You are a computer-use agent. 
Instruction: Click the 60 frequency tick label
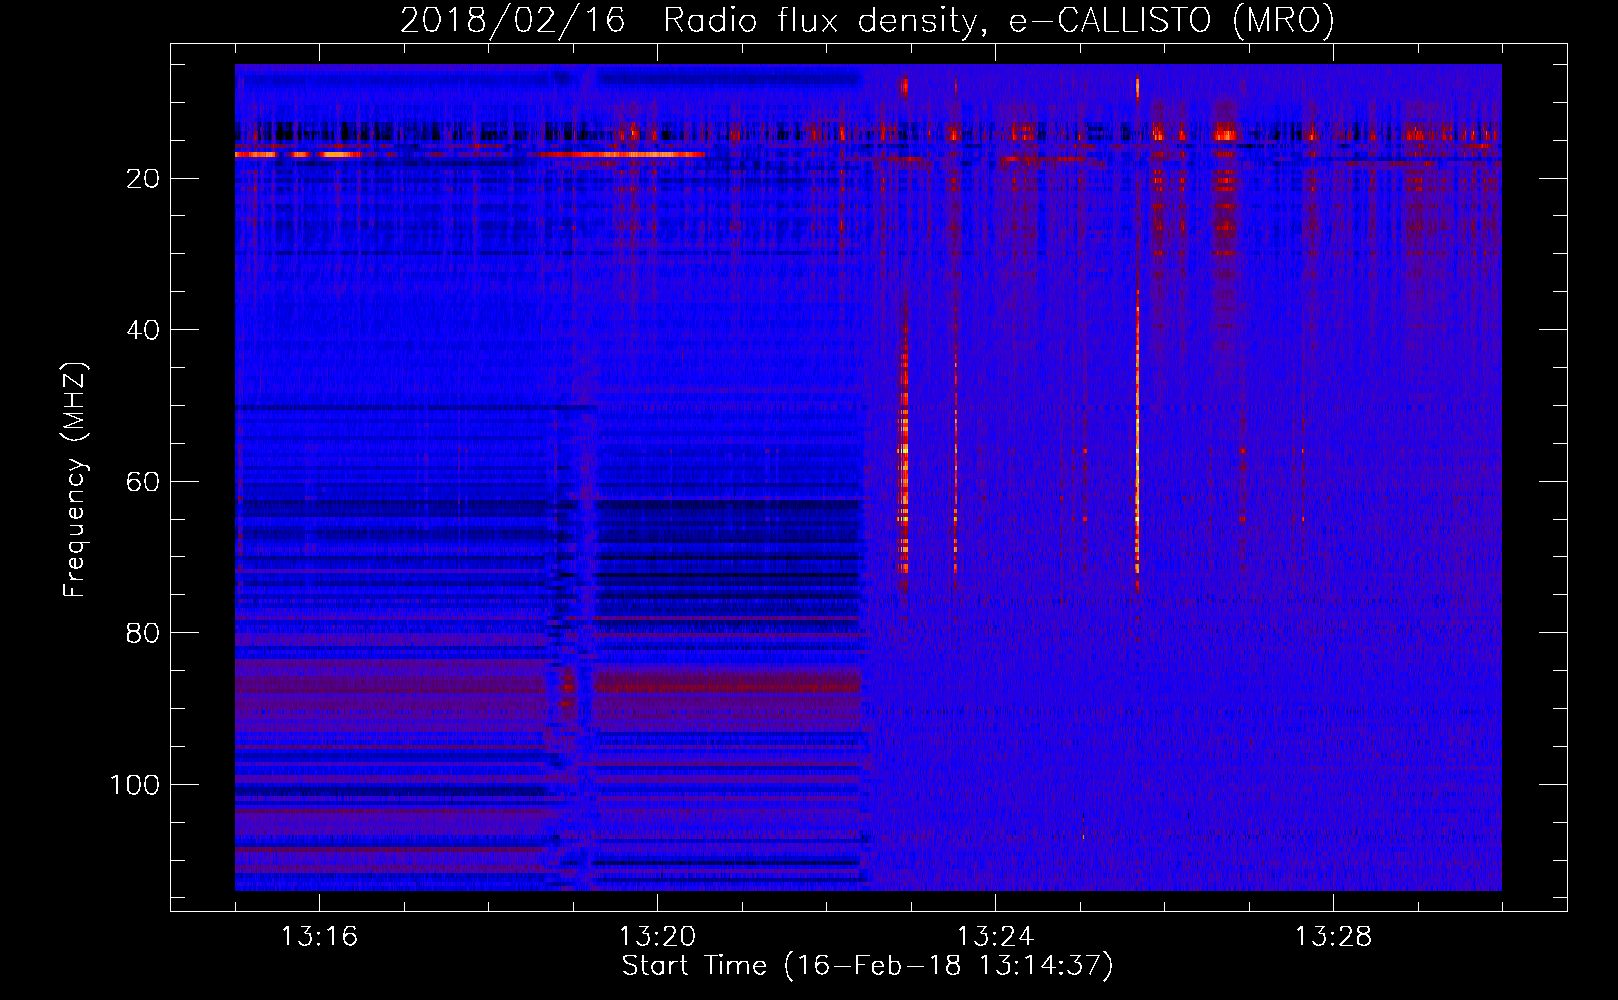144,482
